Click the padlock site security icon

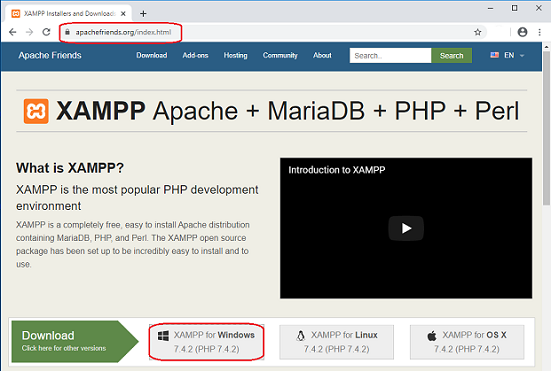(67, 32)
